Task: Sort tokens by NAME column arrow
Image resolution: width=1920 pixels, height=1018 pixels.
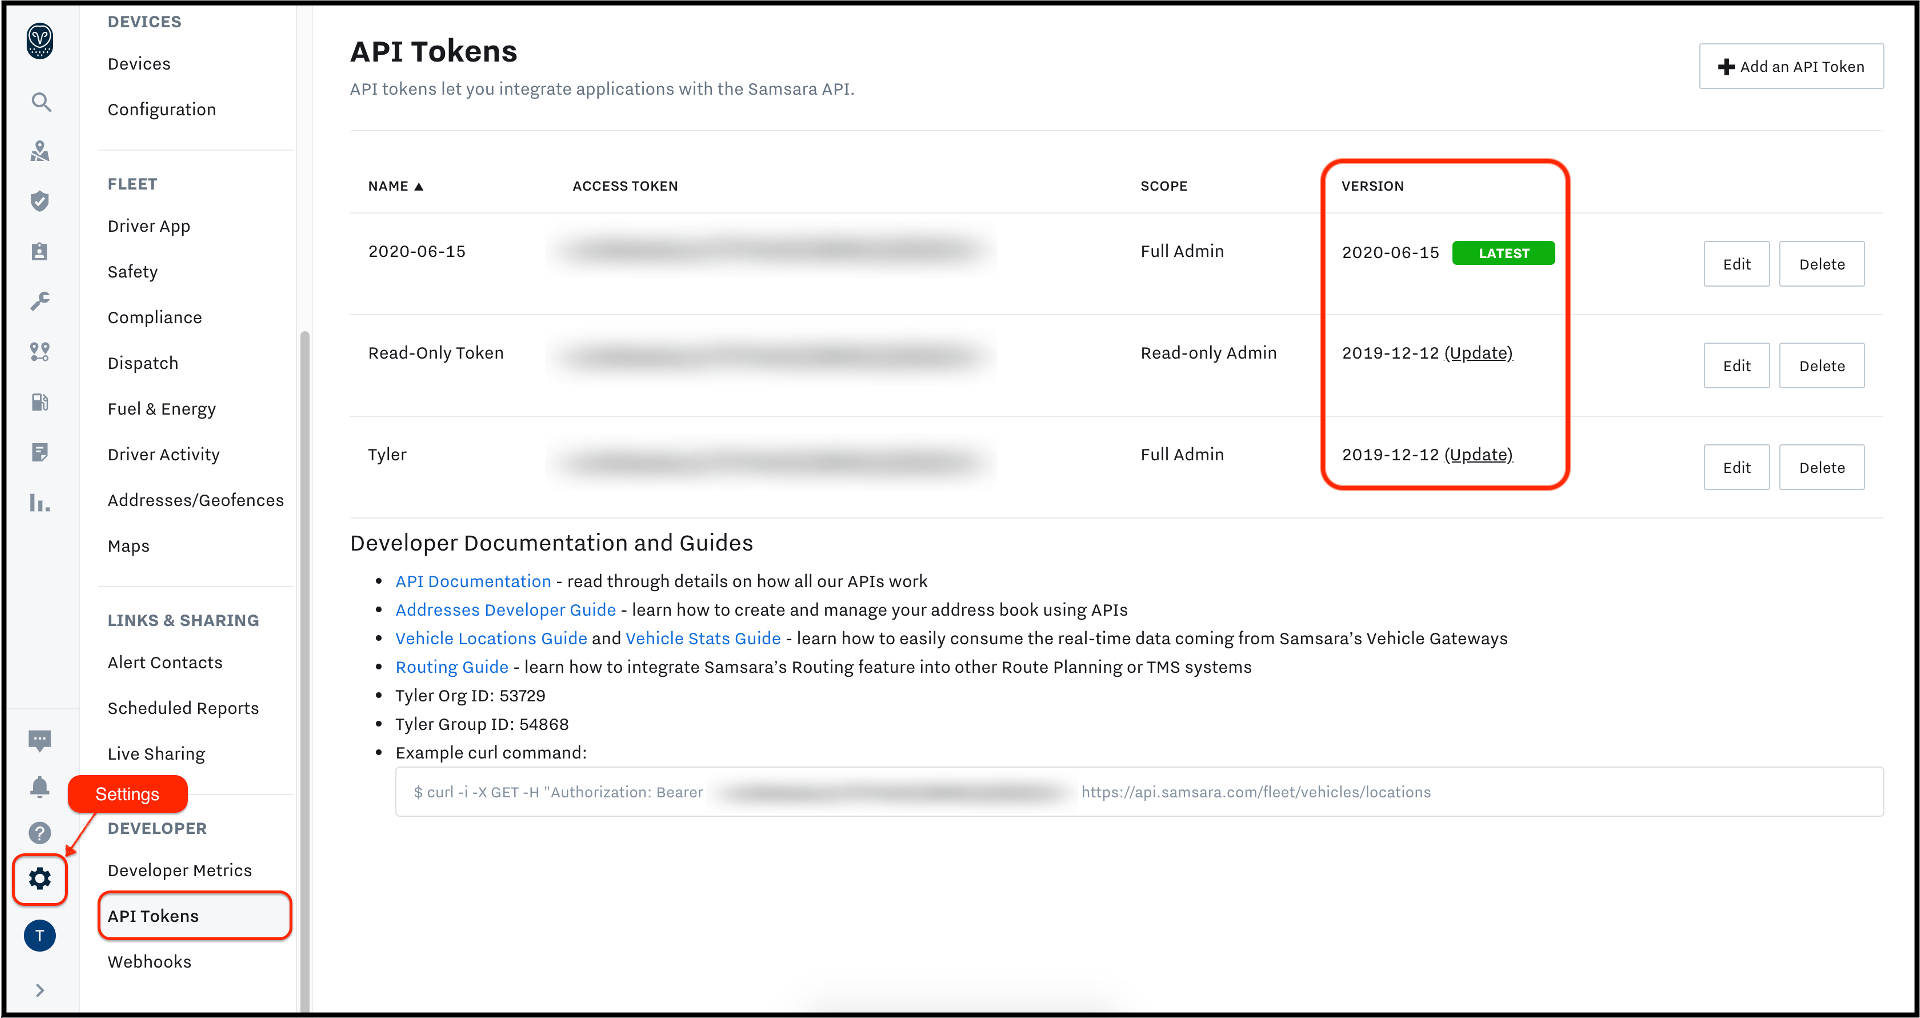Action: pyautogui.click(x=419, y=187)
